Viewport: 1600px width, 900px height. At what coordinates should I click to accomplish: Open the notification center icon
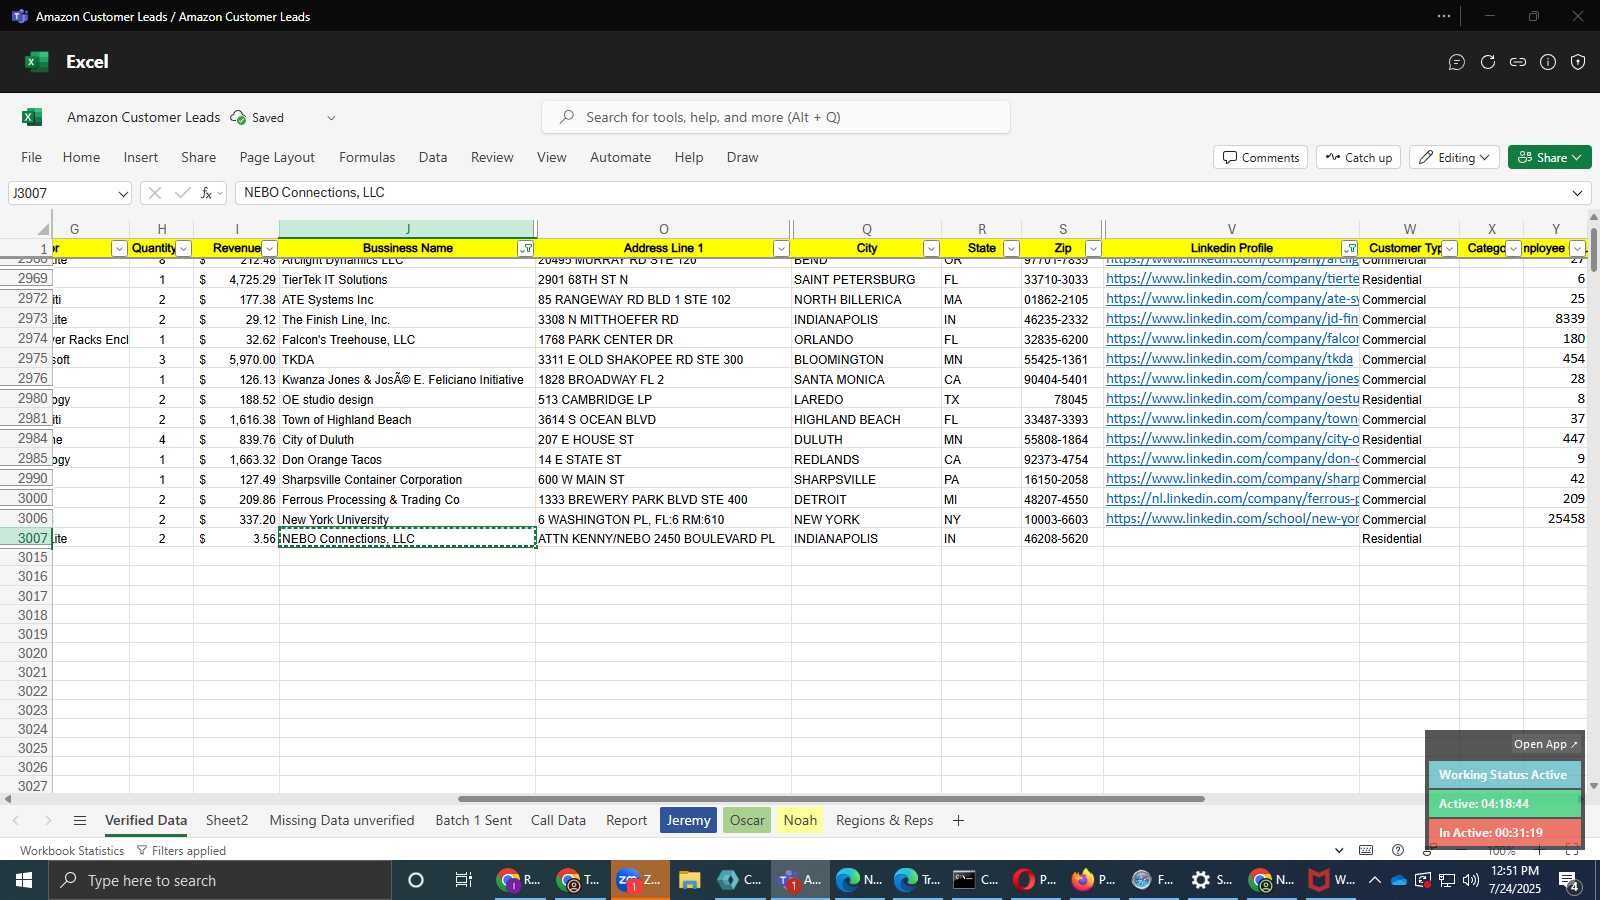point(1568,880)
